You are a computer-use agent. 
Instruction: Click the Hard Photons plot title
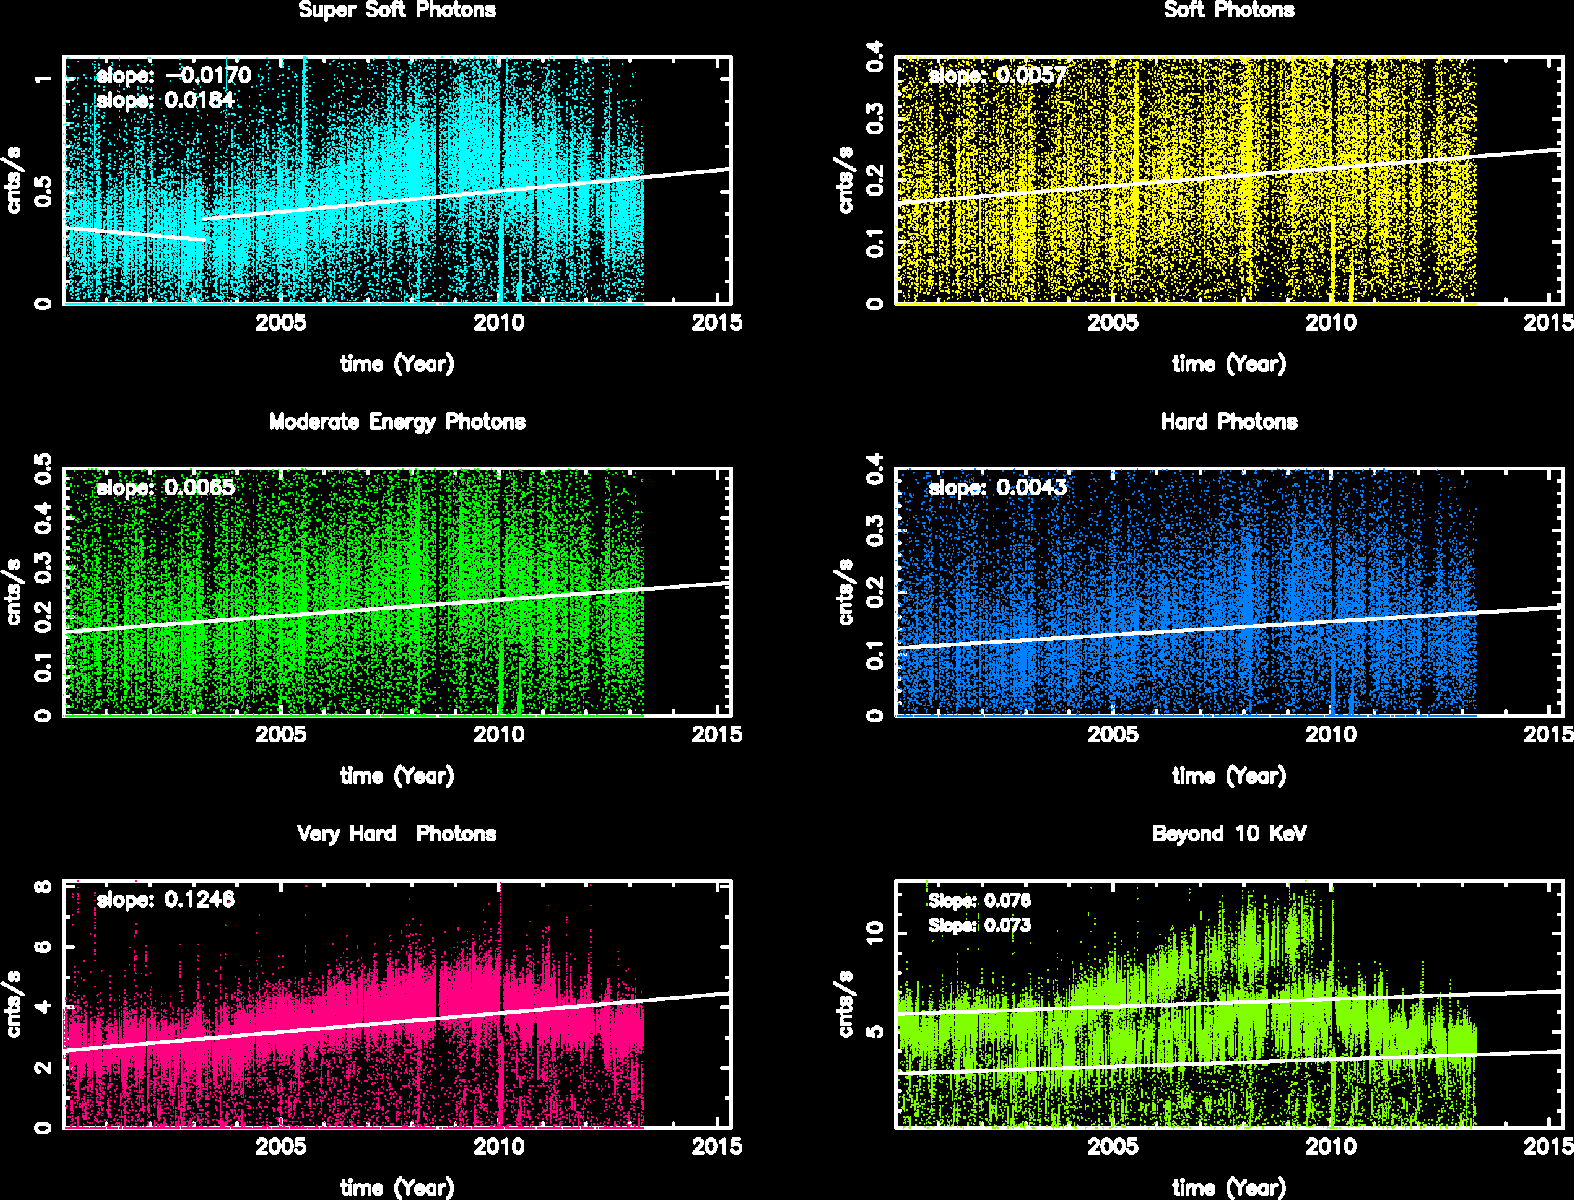click(1229, 422)
